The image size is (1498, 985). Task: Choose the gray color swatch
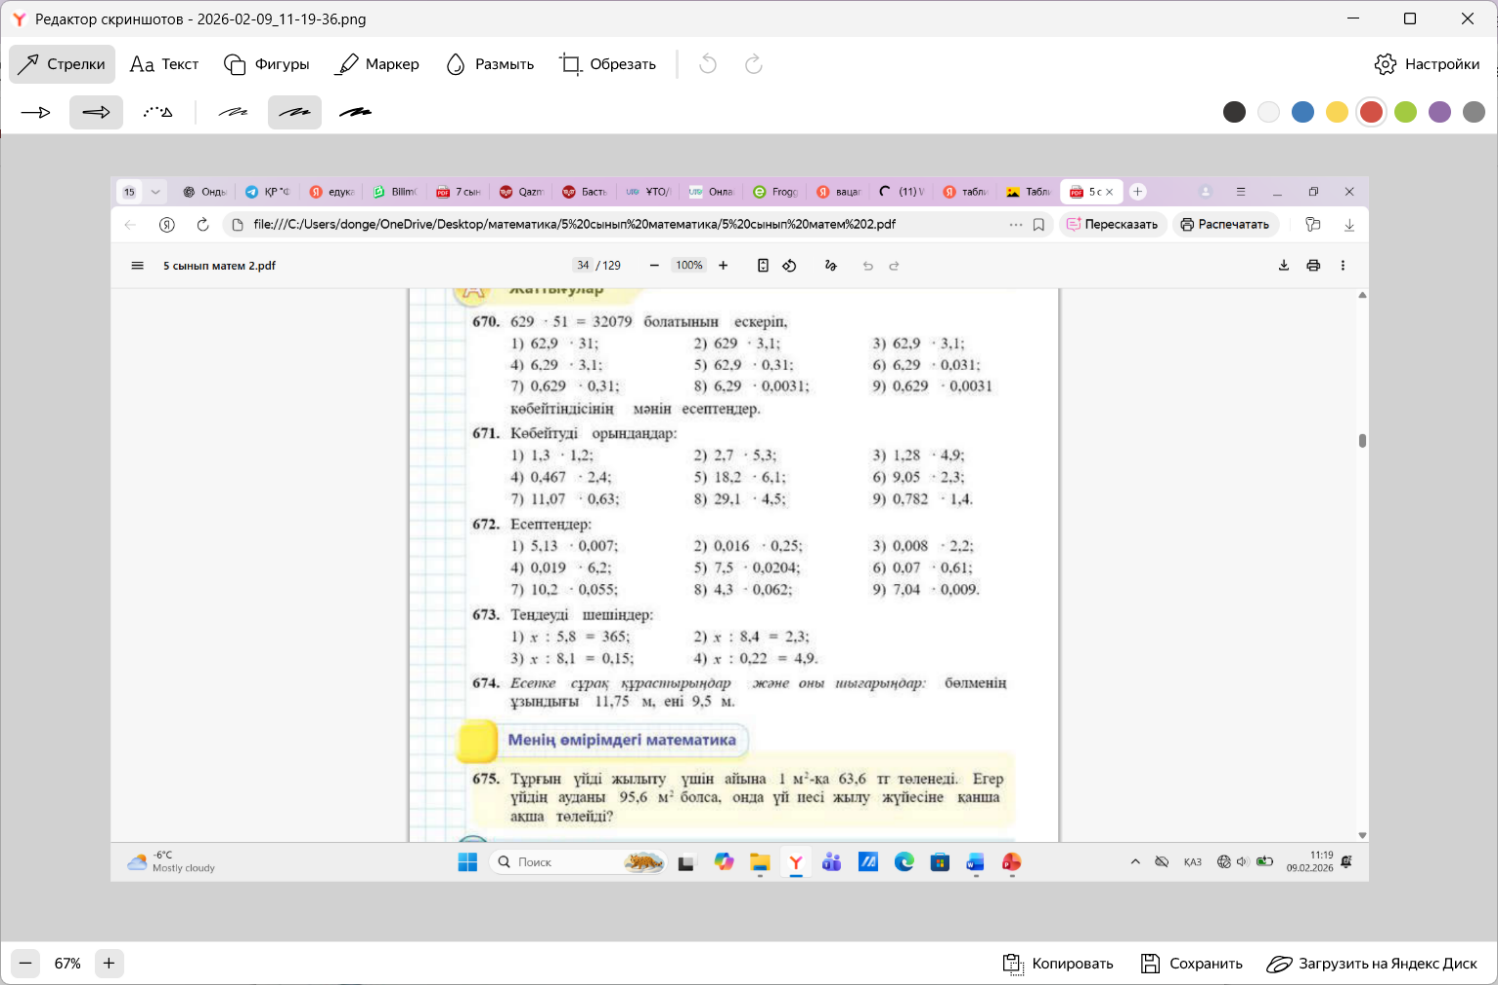pos(1474,112)
